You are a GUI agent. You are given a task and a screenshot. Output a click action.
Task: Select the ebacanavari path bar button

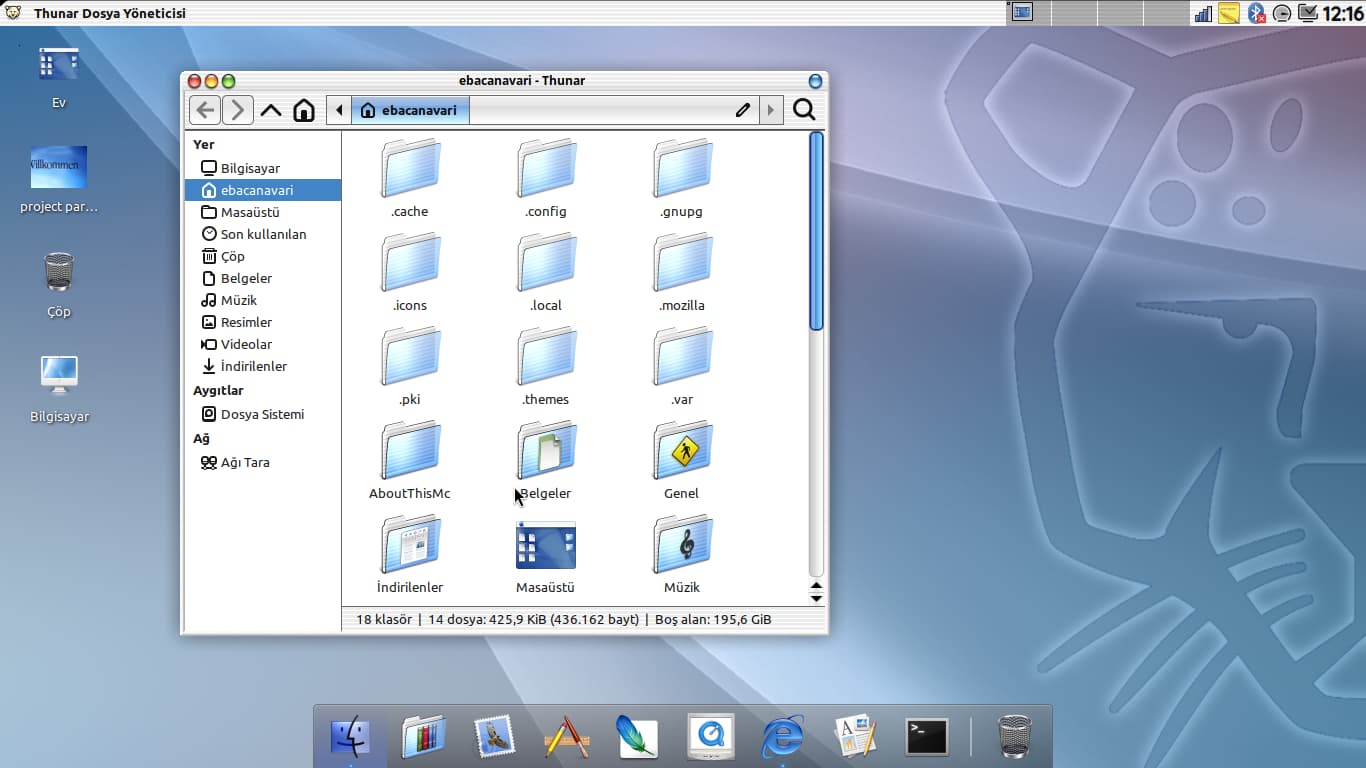pos(410,110)
